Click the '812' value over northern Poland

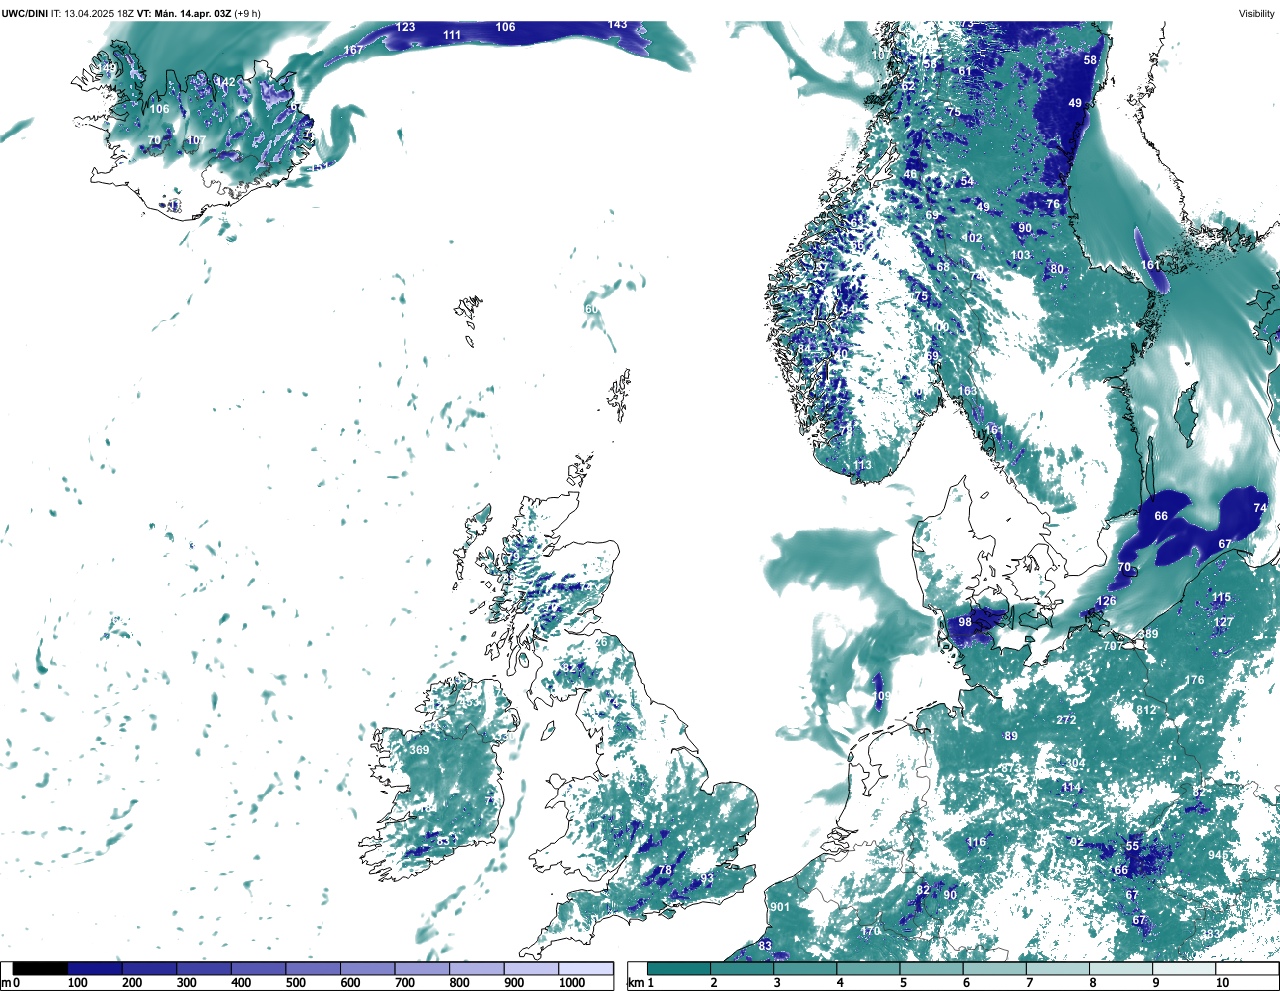coord(1146,710)
